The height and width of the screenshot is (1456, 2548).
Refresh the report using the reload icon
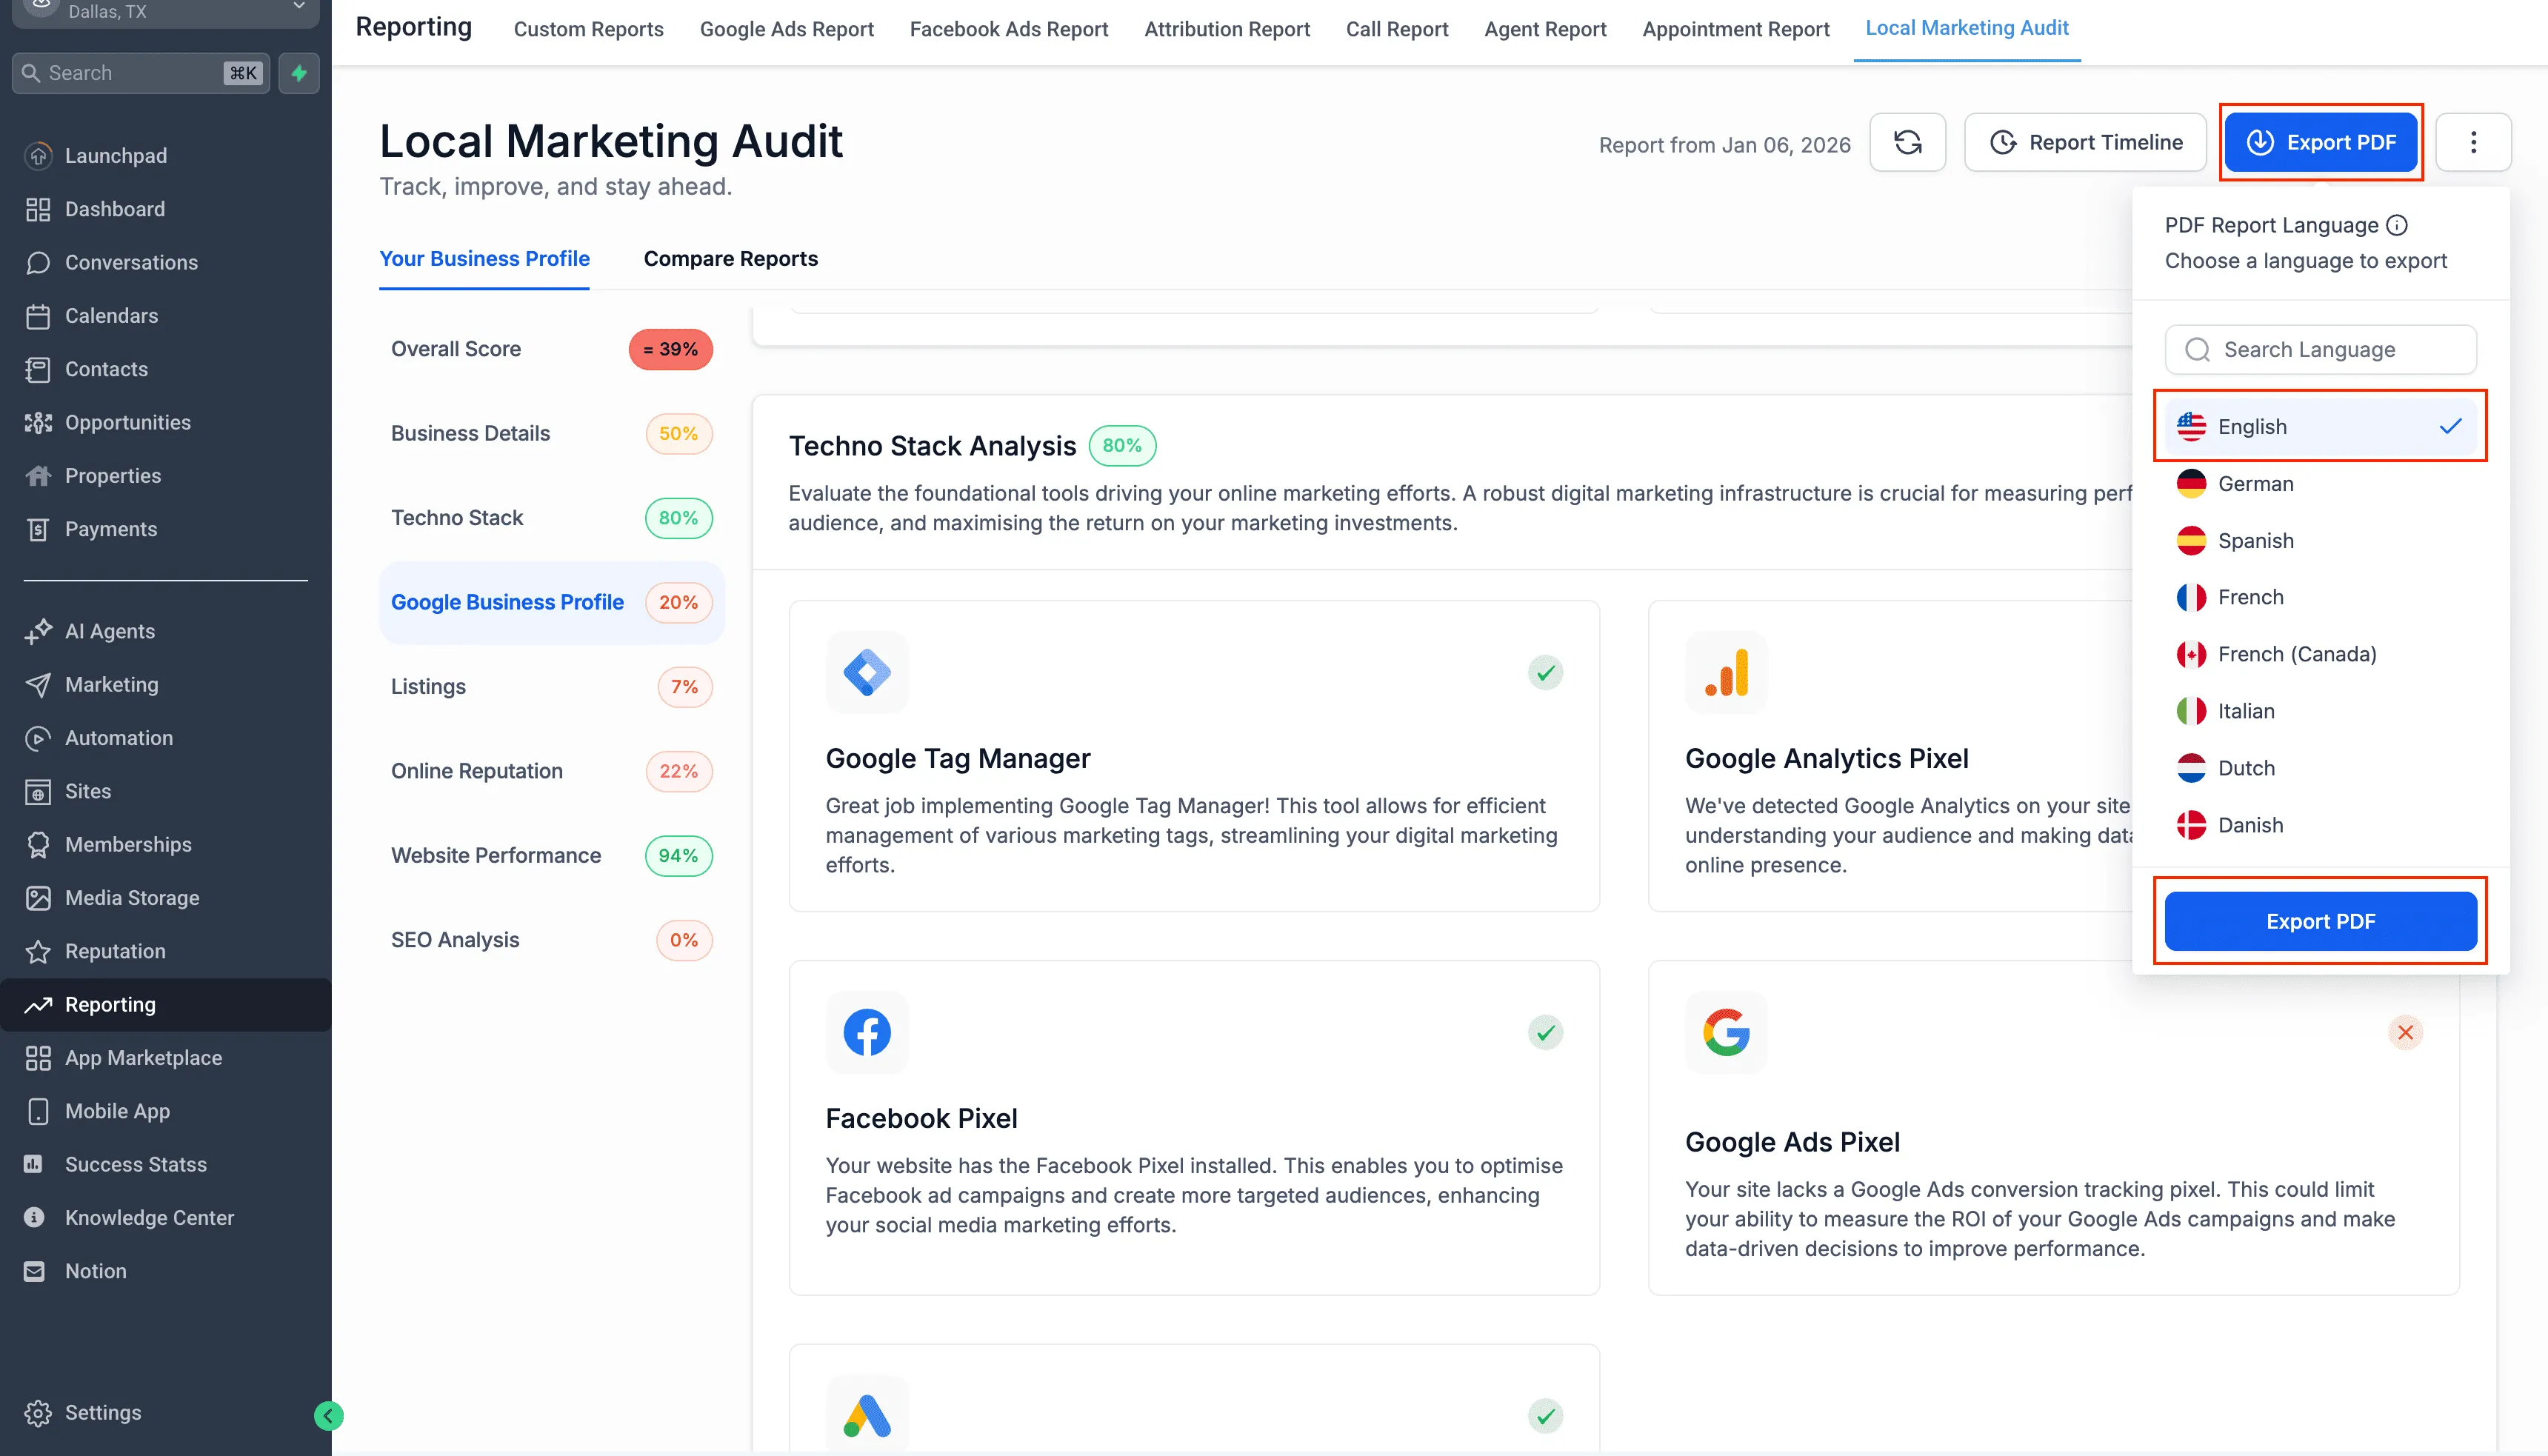point(1907,142)
